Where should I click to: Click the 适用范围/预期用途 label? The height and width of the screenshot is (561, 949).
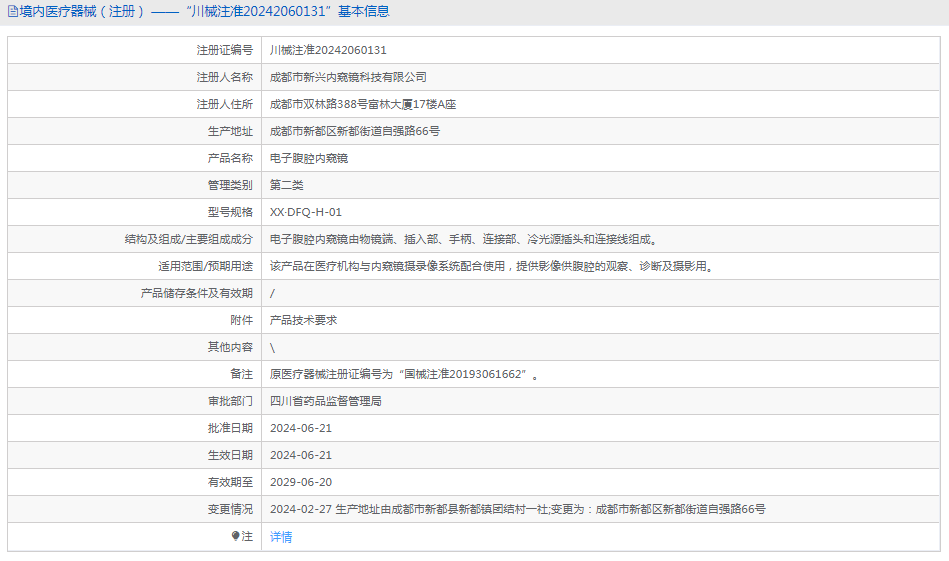click(206, 266)
